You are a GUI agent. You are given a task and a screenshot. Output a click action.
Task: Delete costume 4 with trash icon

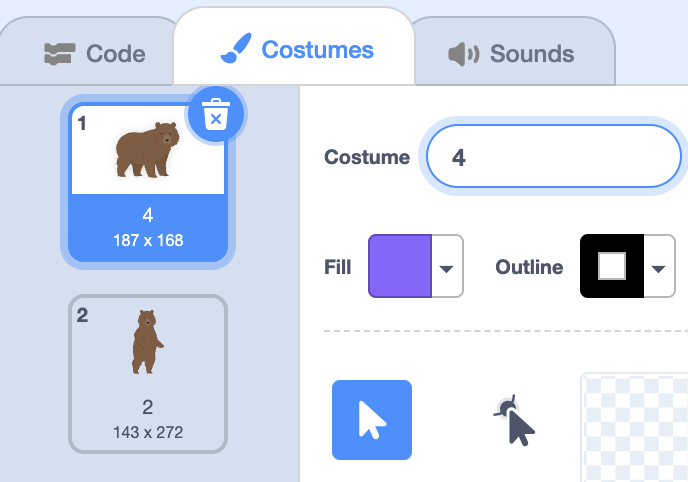click(x=215, y=115)
